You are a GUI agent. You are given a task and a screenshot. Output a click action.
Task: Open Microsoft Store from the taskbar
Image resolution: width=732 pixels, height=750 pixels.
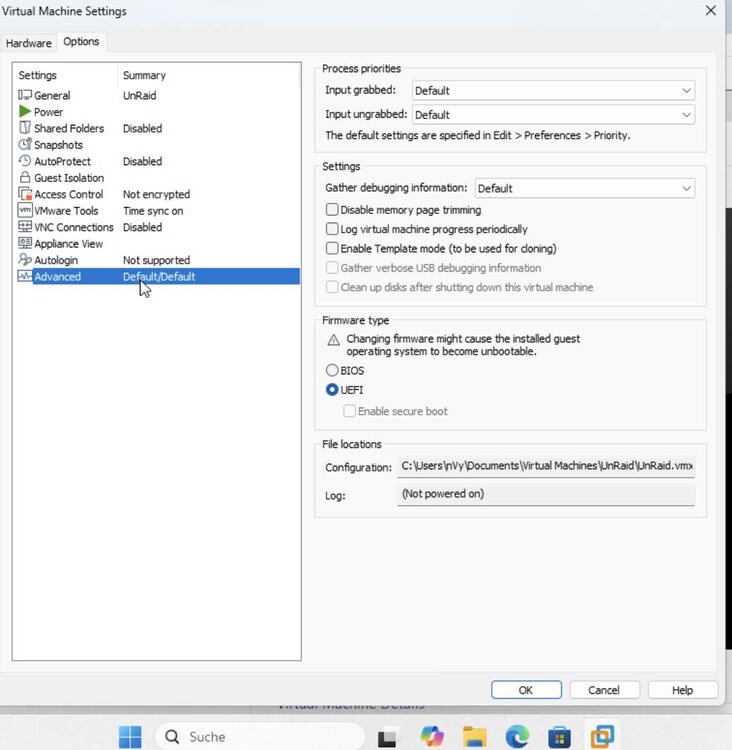(x=559, y=737)
